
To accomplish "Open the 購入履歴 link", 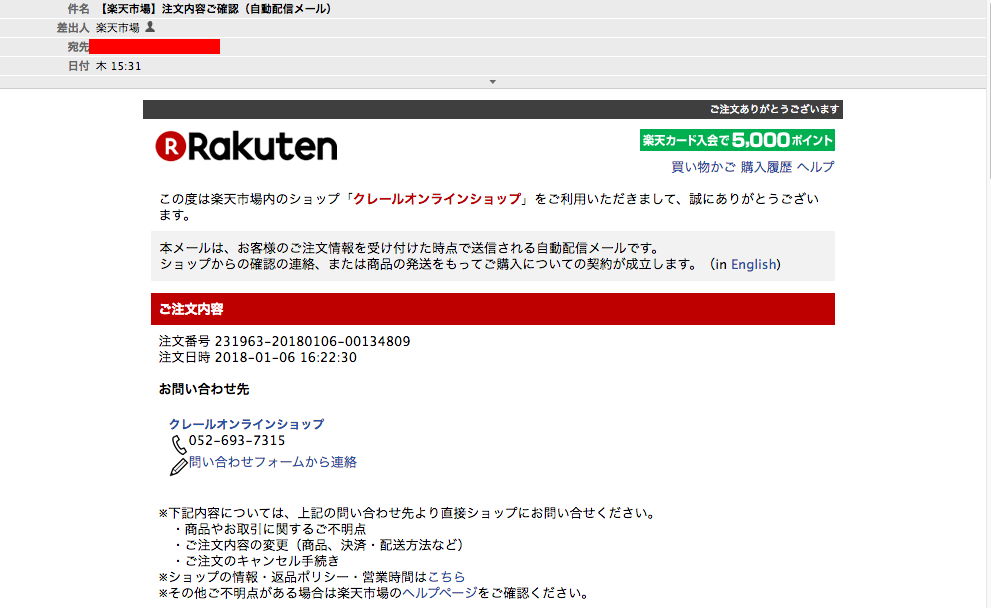I will pos(766,167).
